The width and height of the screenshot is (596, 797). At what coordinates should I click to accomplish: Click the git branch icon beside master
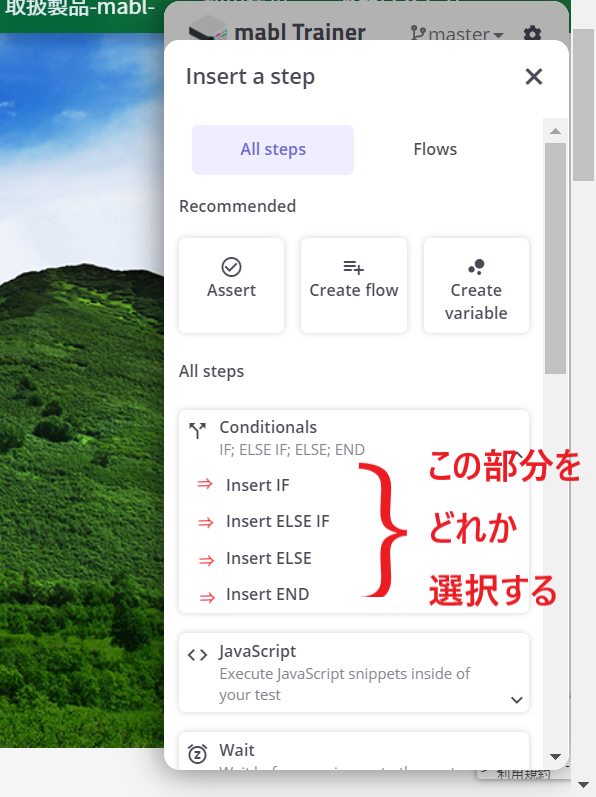click(x=418, y=33)
